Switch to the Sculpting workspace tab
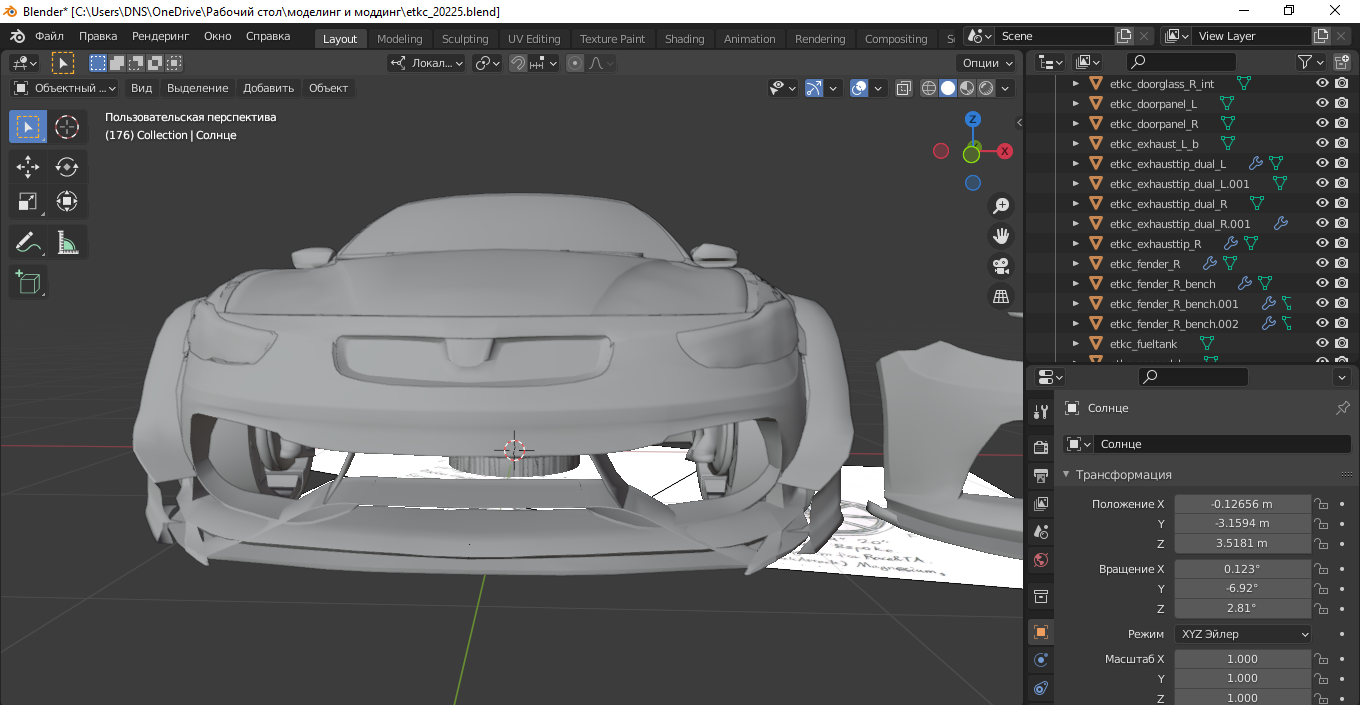Image resolution: width=1360 pixels, height=705 pixels. (465, 39)
